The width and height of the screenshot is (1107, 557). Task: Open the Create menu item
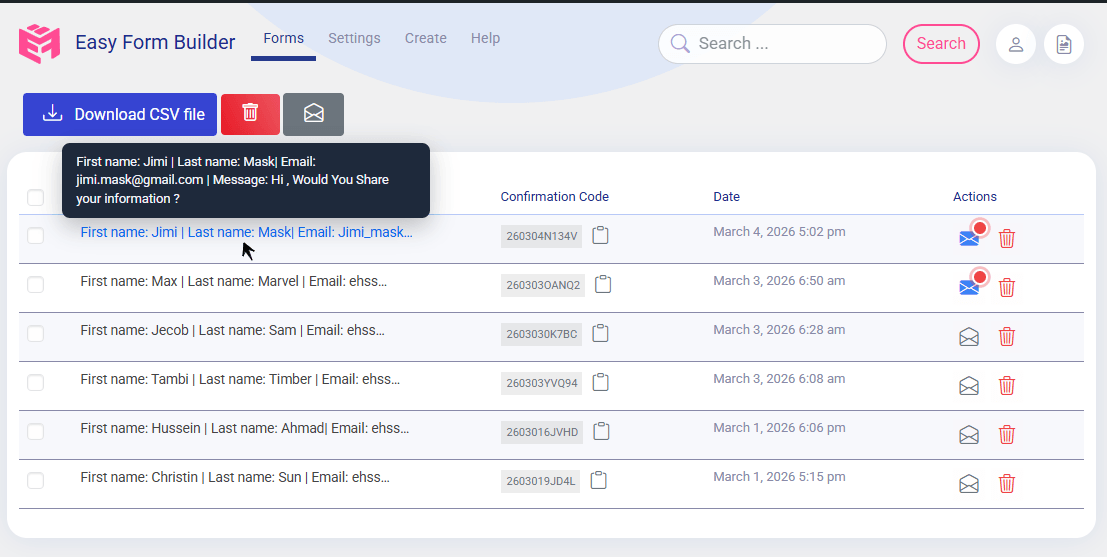point(425,38)
